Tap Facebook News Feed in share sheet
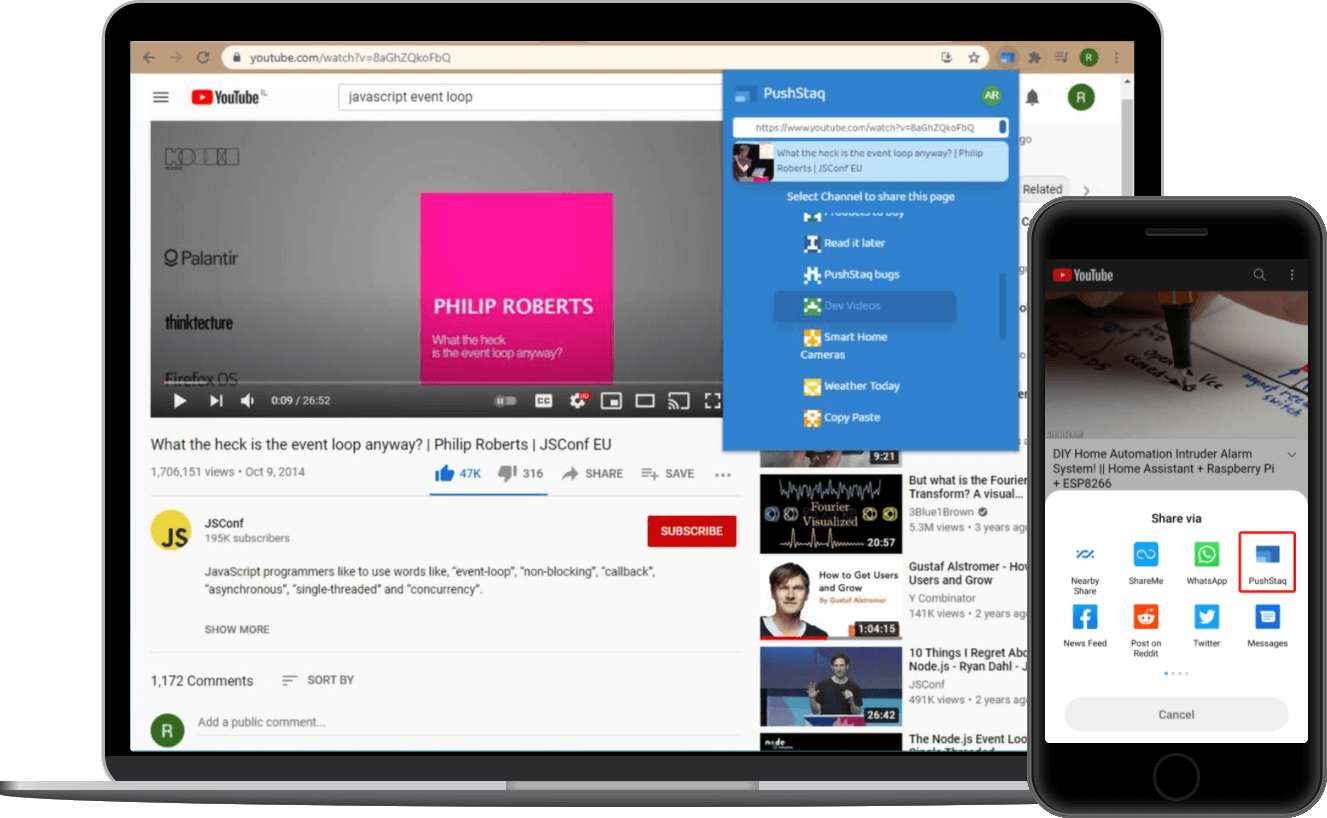The image size is (1327, 818). 1085,625
